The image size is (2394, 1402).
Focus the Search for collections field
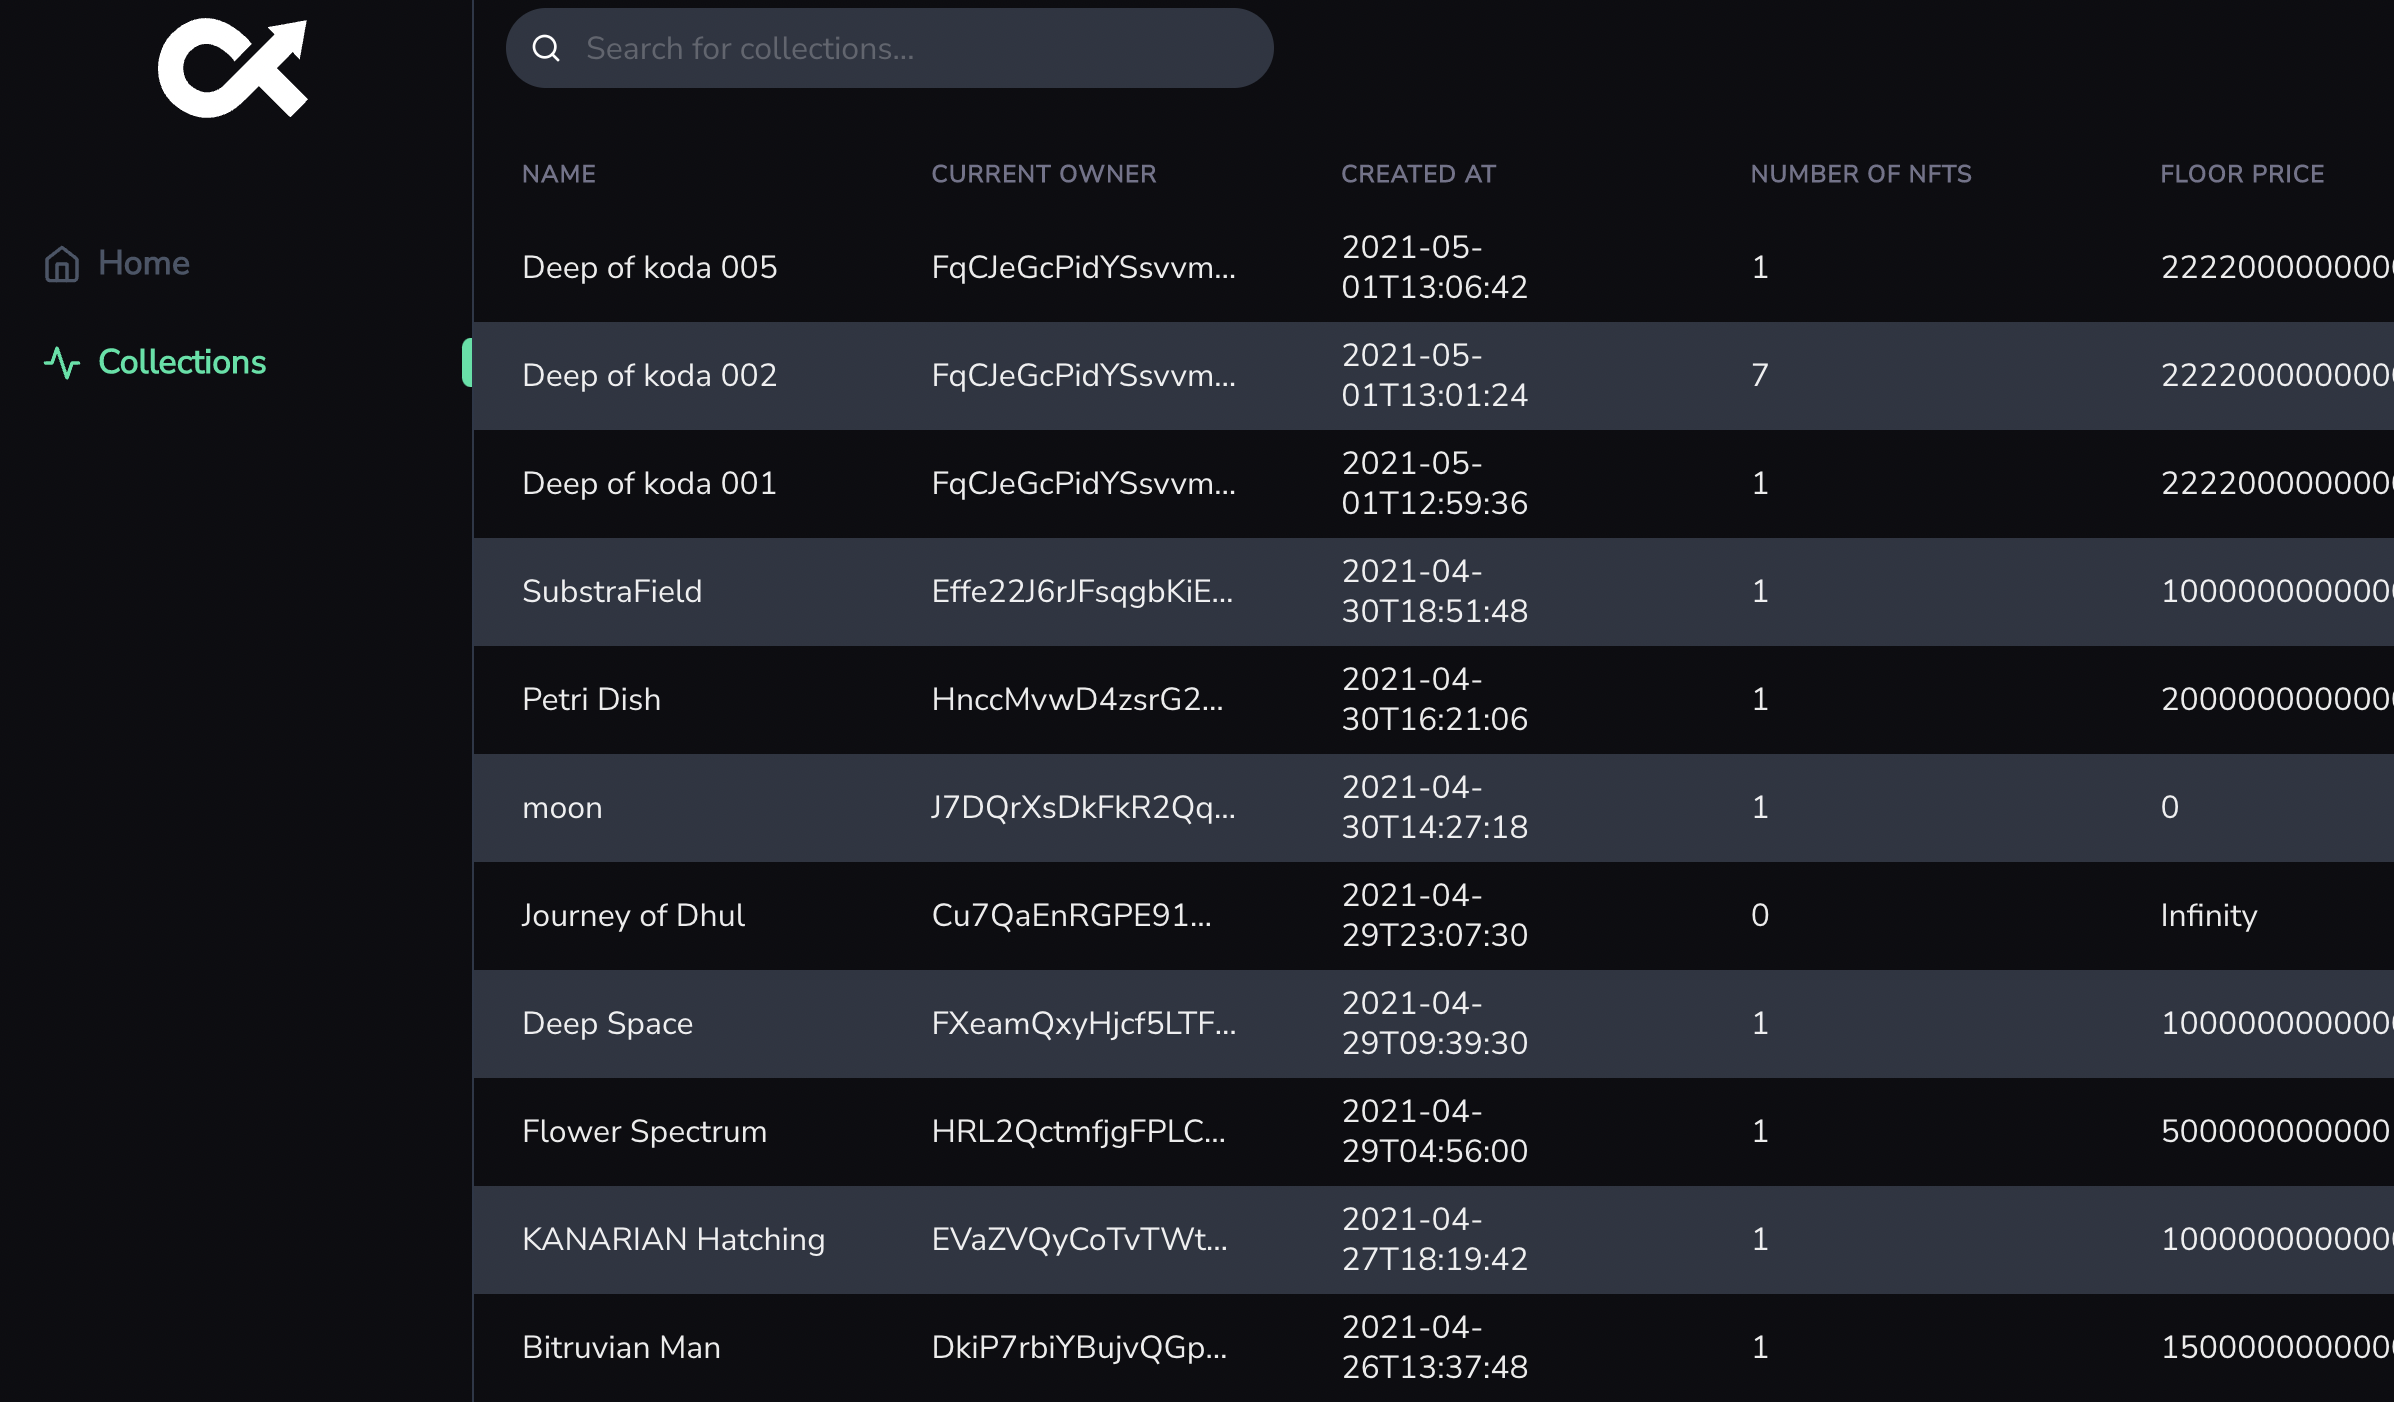tap(900, 48)
